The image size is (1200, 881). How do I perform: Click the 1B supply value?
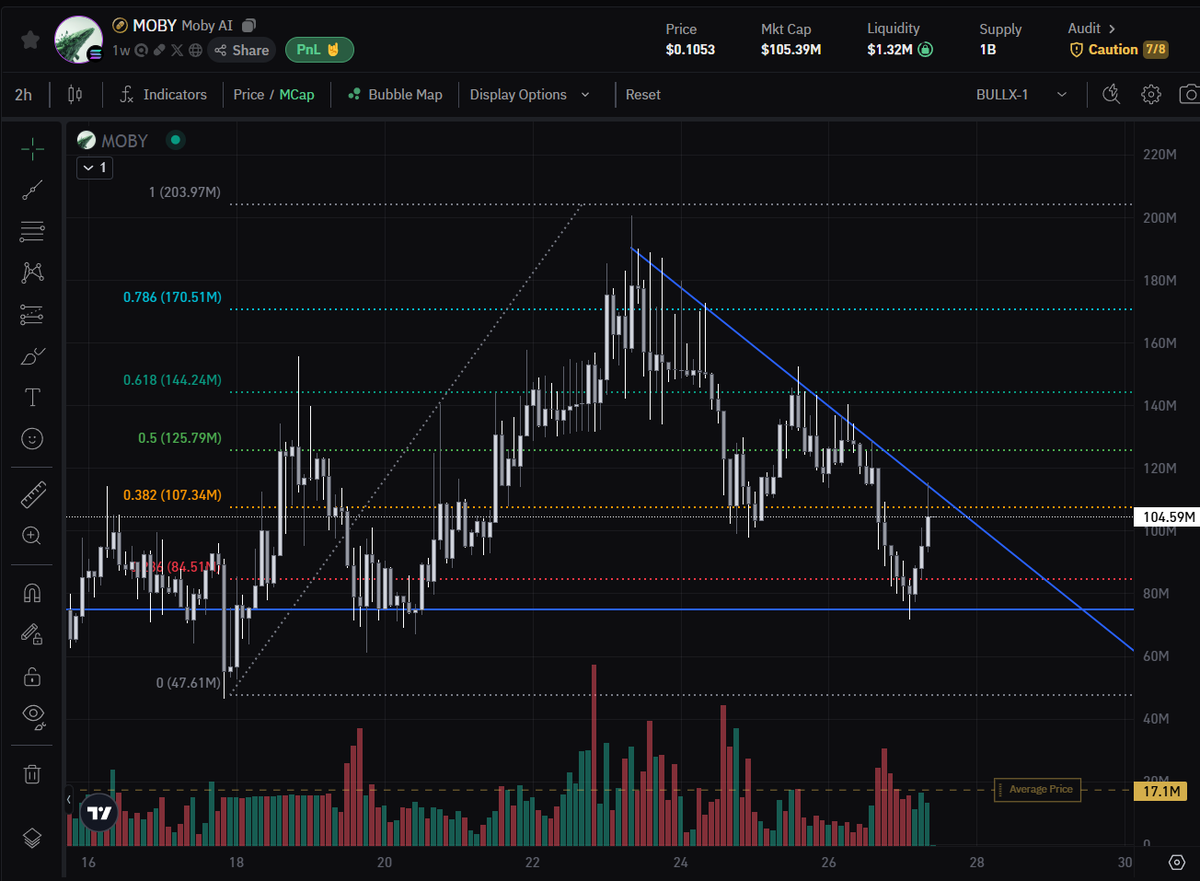click(x=987, y=49)
